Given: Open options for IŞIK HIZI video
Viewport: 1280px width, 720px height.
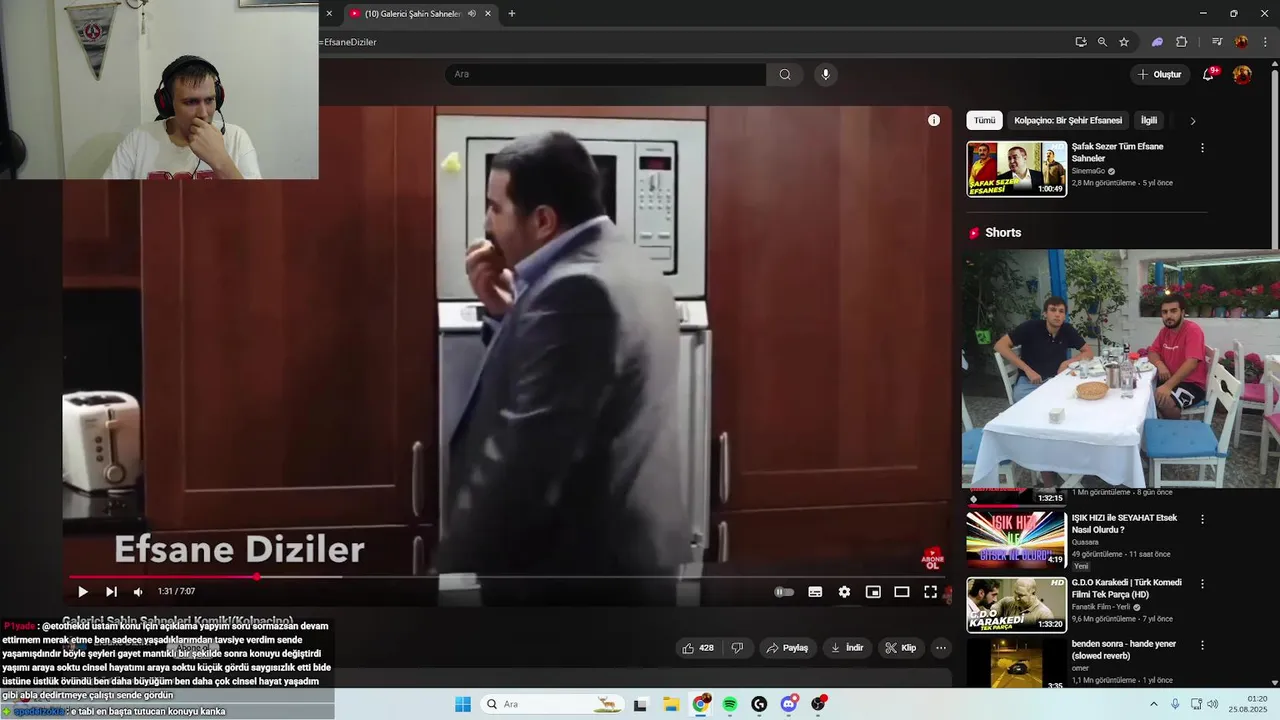Looking at the screenshot, I should tap(1202, 519).
